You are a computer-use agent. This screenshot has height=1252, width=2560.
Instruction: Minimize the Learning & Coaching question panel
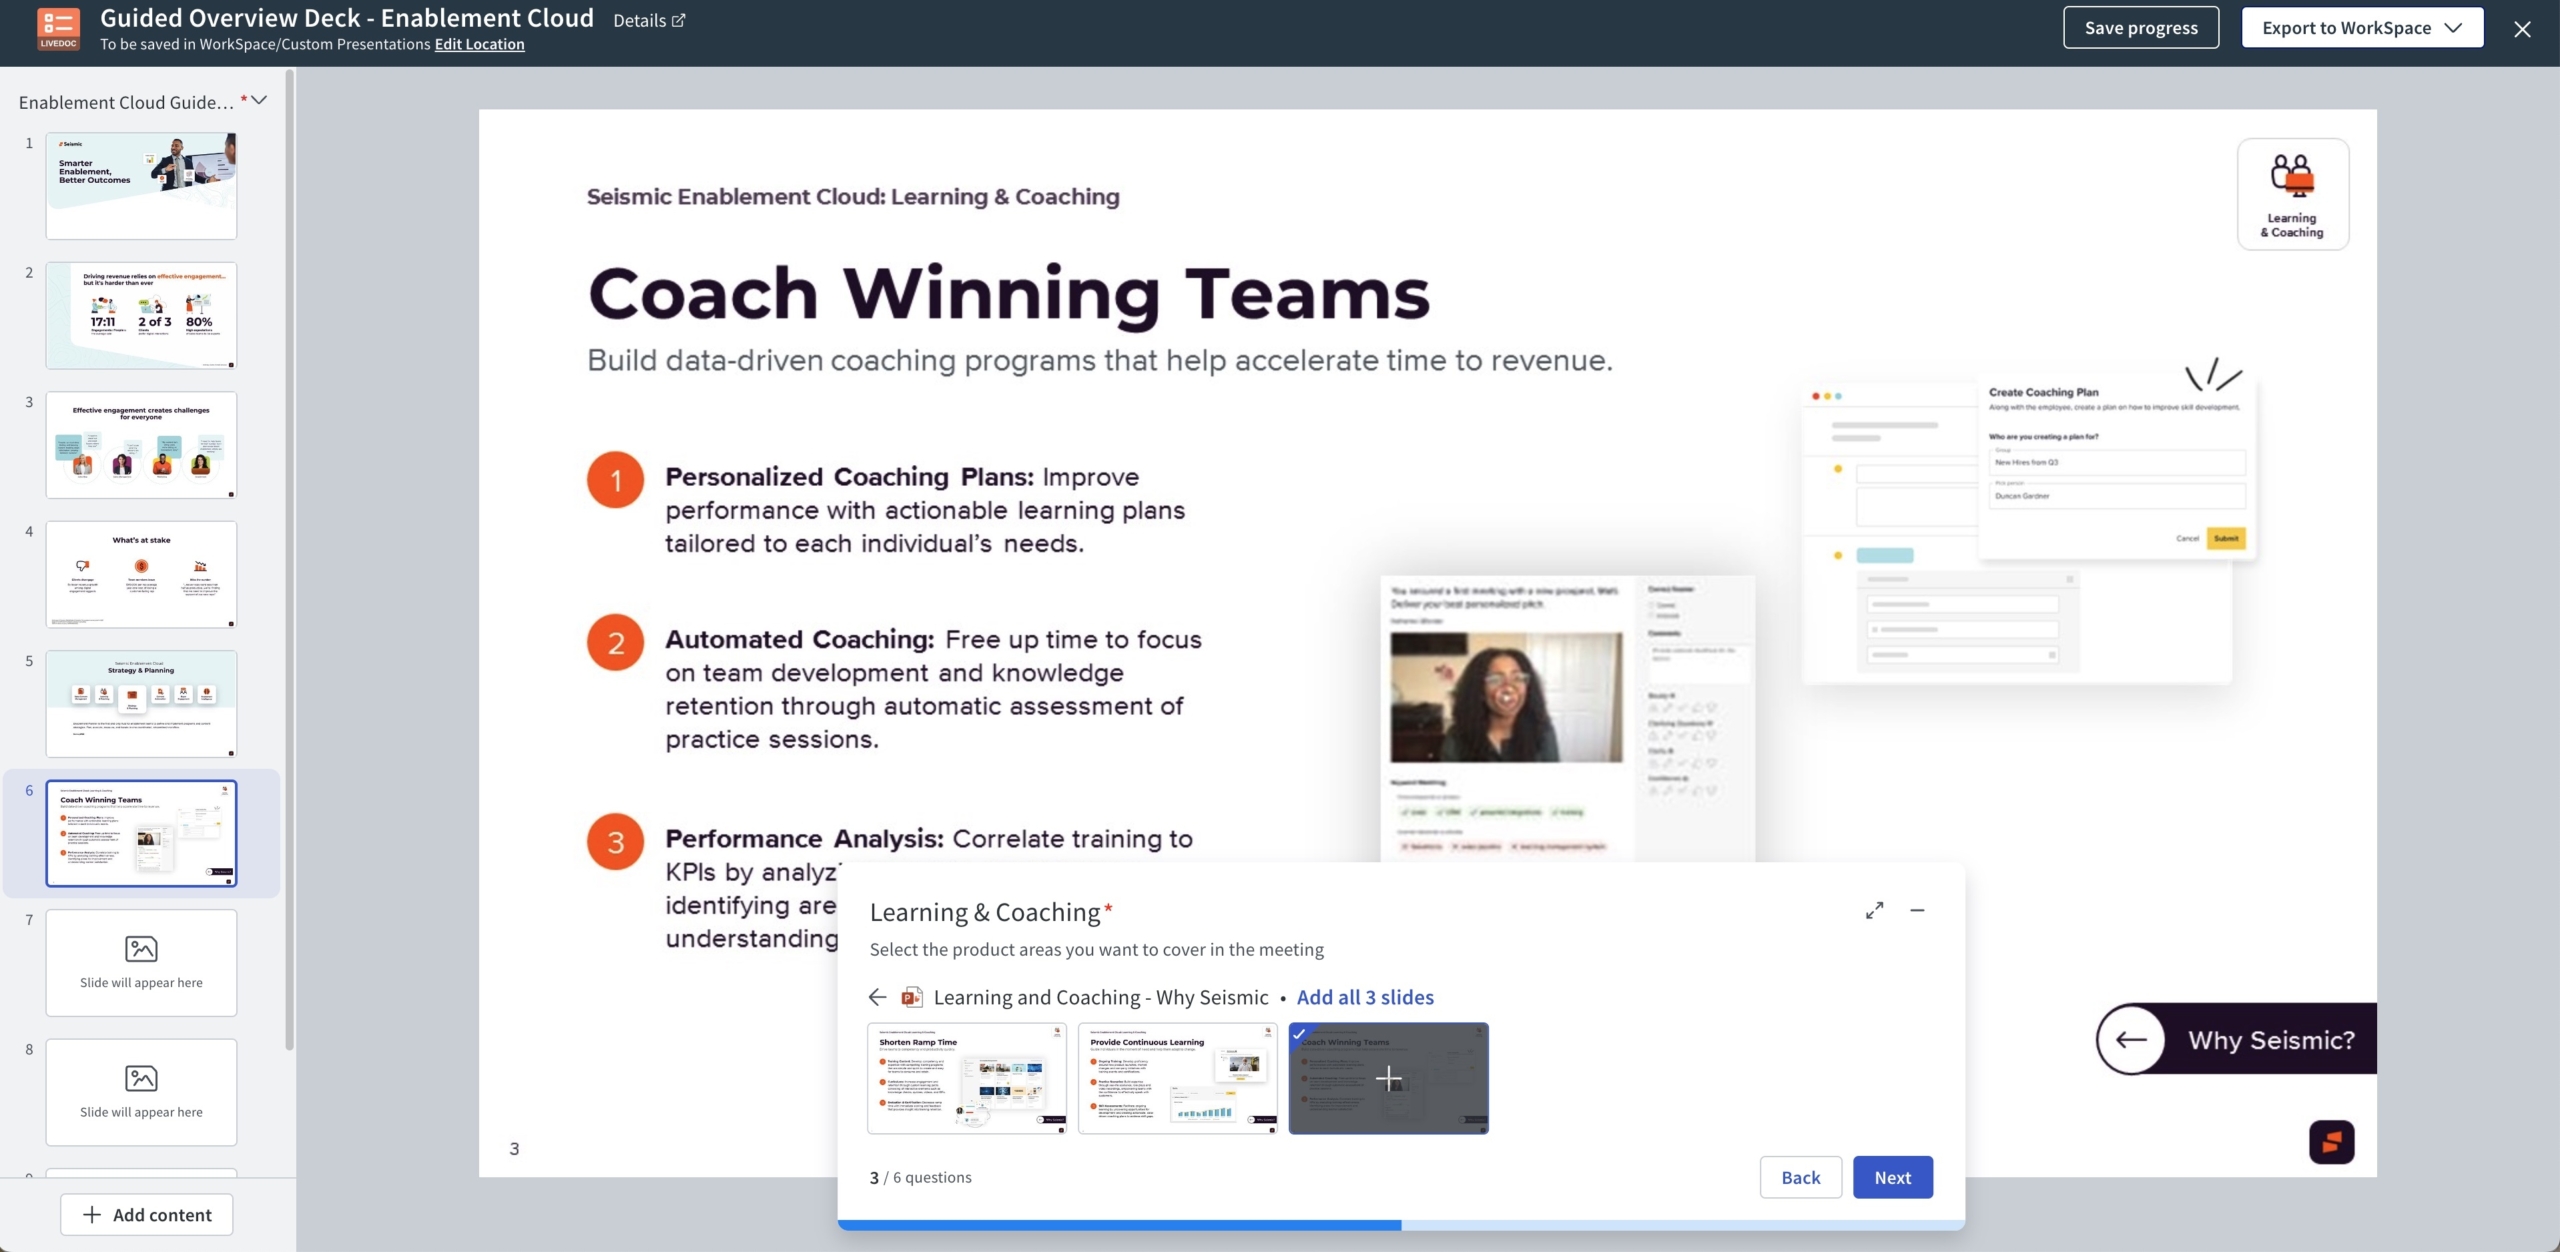(1917, 910)
